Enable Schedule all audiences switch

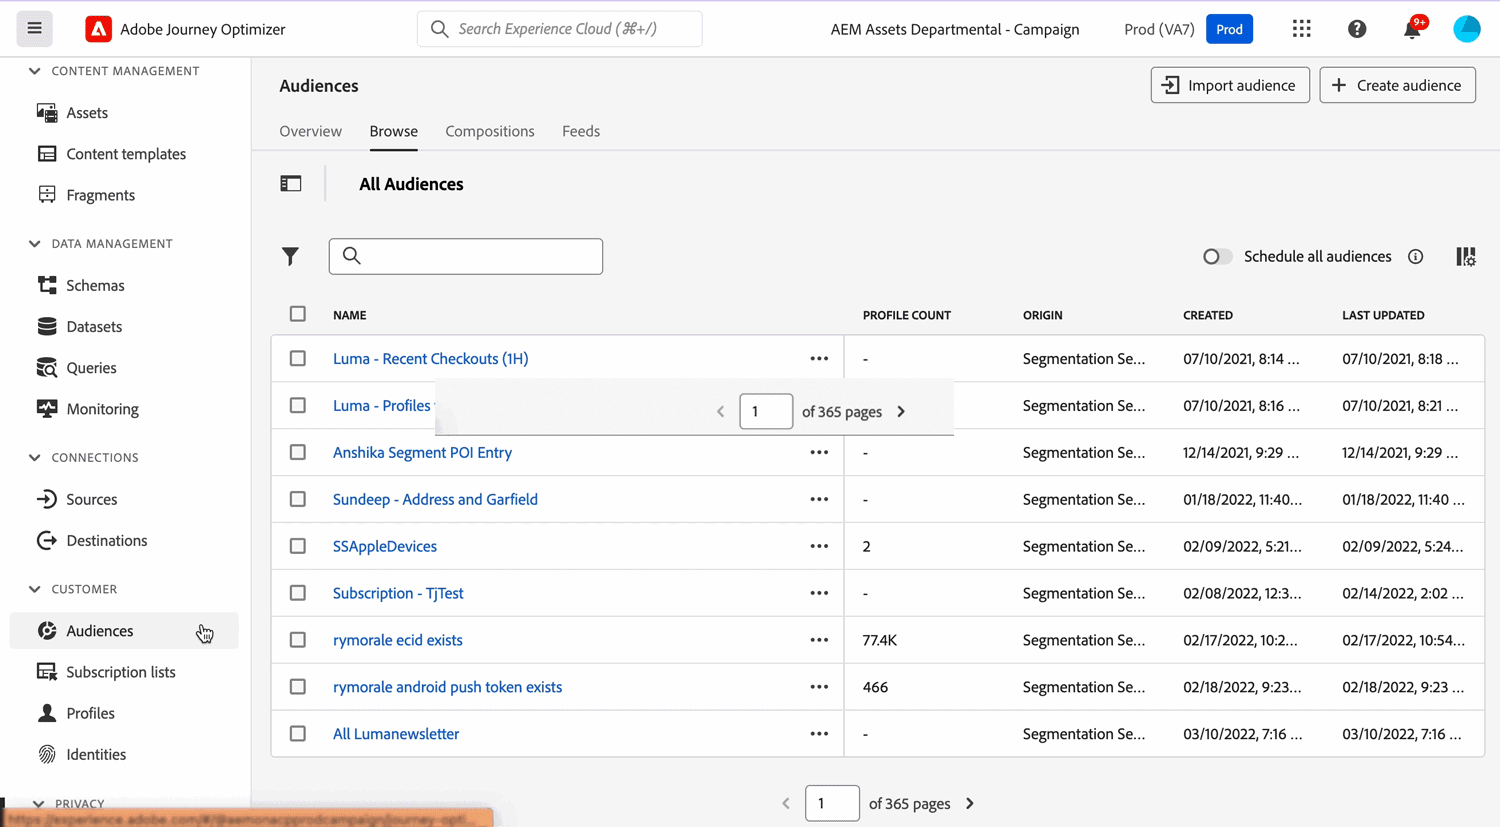coord(1216,257)
